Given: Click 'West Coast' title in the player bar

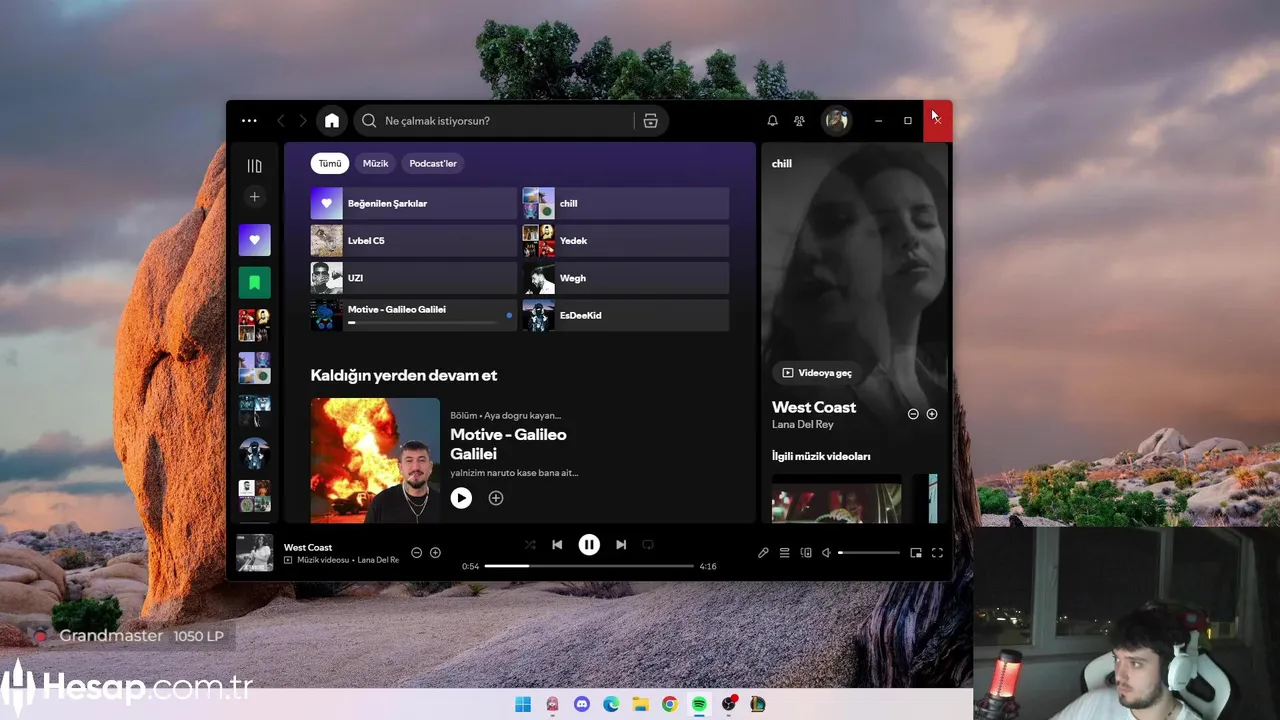Looking at the screenshot, I should (308, 548).
